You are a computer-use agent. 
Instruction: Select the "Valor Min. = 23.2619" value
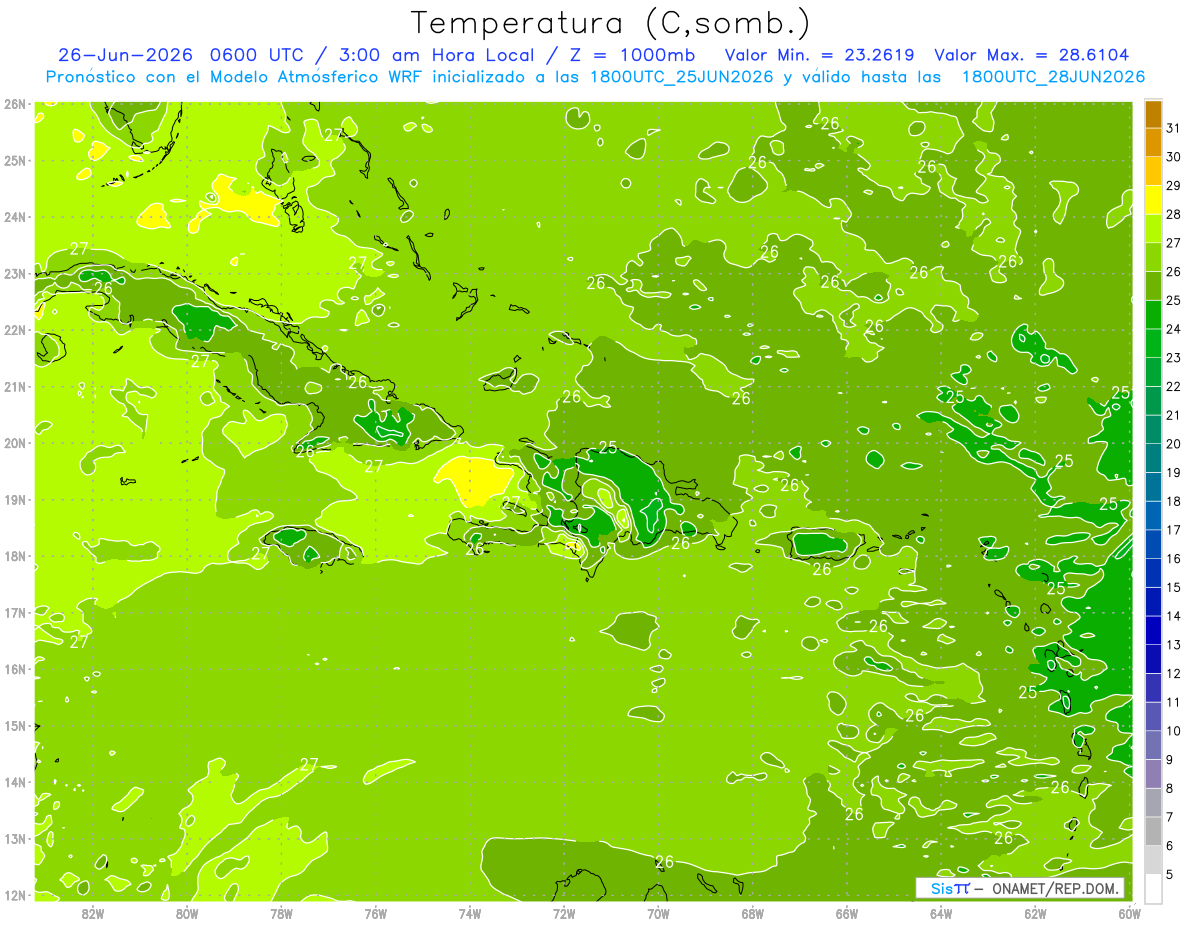[819, 55]
